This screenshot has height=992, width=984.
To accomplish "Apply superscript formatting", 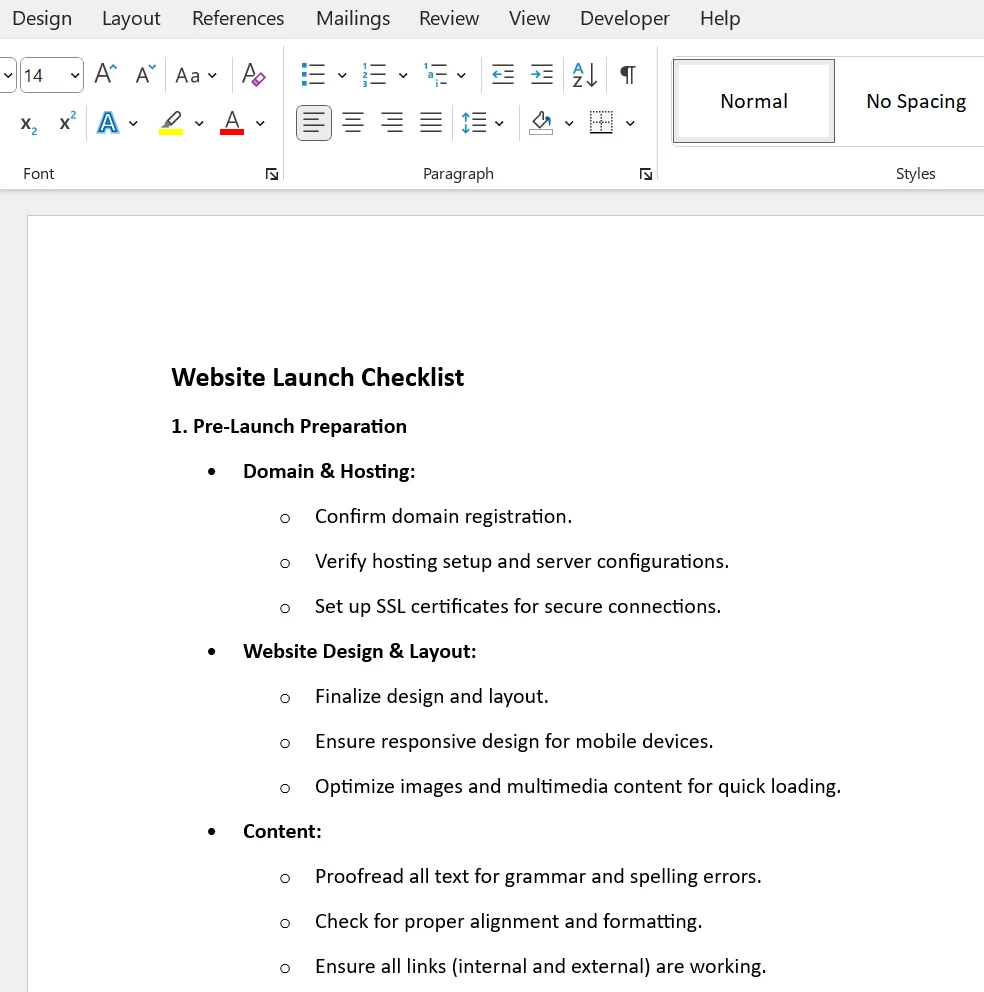I will (x=67, y=122).
